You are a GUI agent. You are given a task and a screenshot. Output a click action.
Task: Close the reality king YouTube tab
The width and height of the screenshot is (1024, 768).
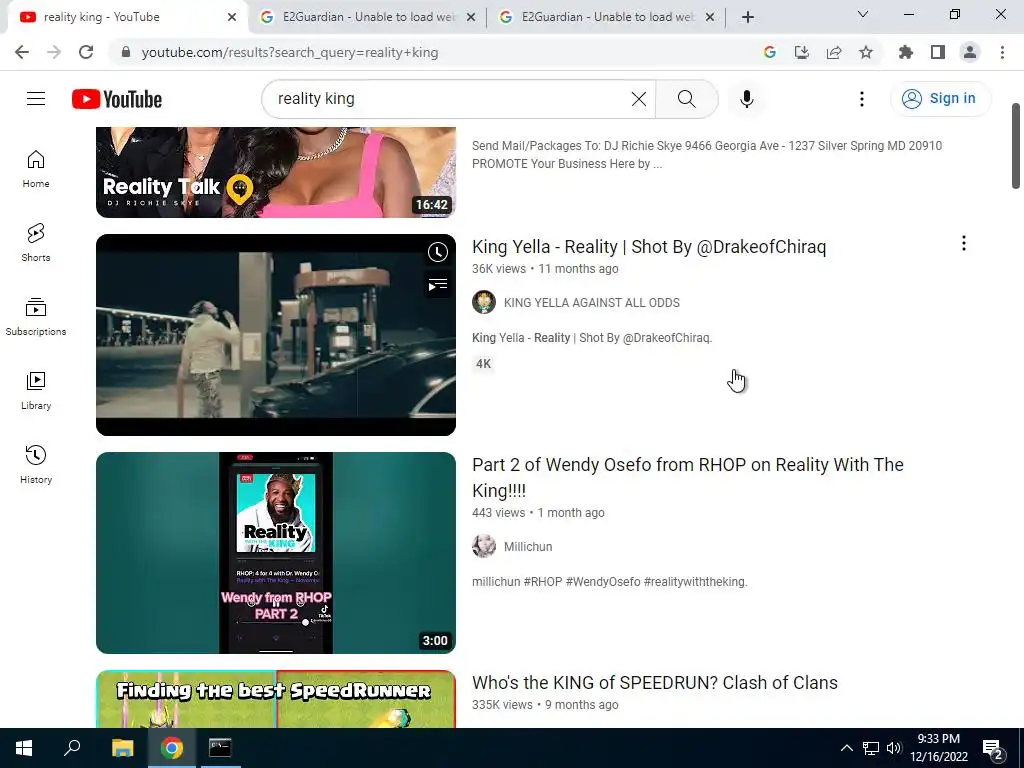click(232, 17)
